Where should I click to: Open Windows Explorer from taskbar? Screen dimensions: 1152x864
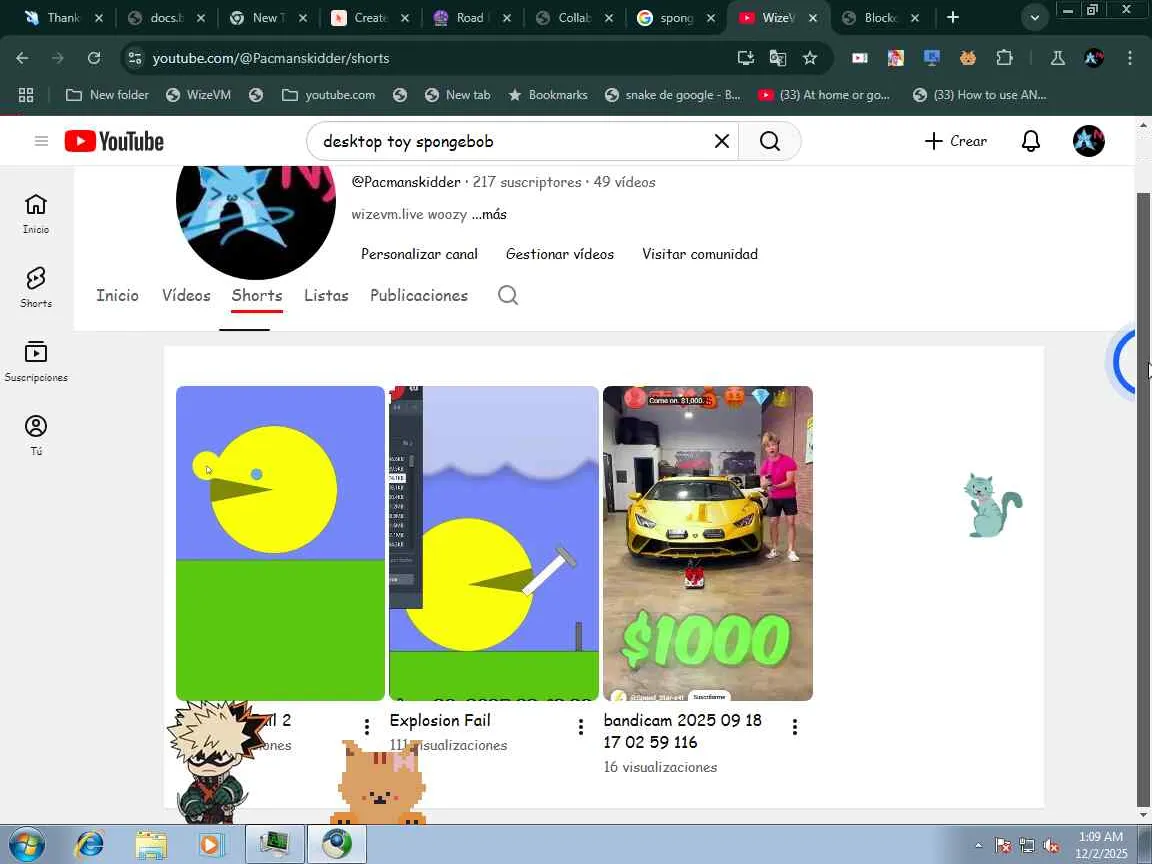[x=151, y=844]
